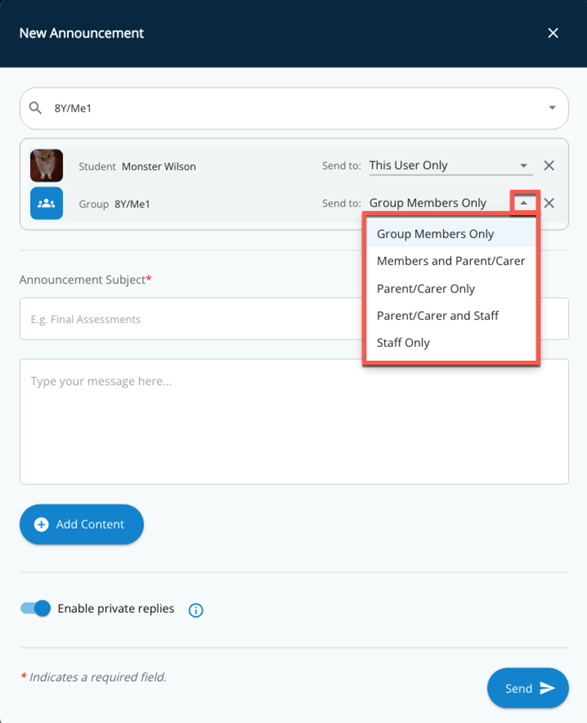Expand the recipient search dropdown arrow

pyautogui.click(x=552, y=108)
